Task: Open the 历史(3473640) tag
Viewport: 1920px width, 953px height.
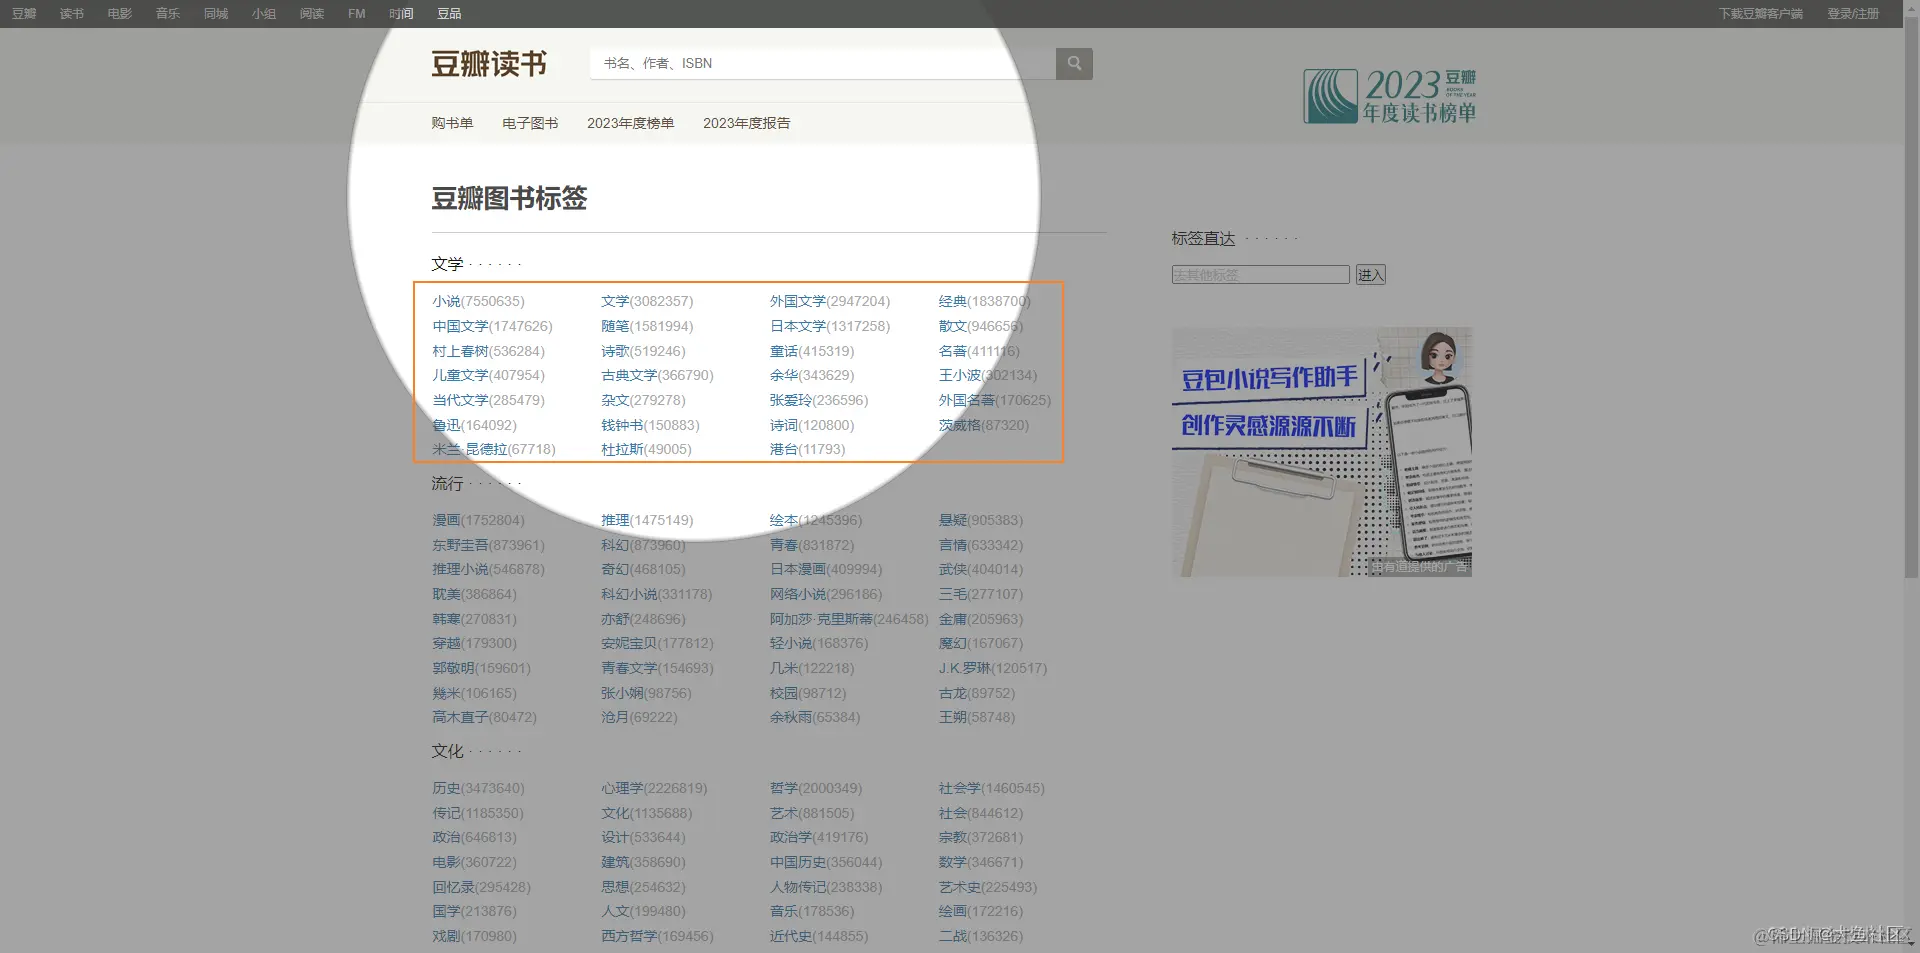Action: (x=478, y=788)
